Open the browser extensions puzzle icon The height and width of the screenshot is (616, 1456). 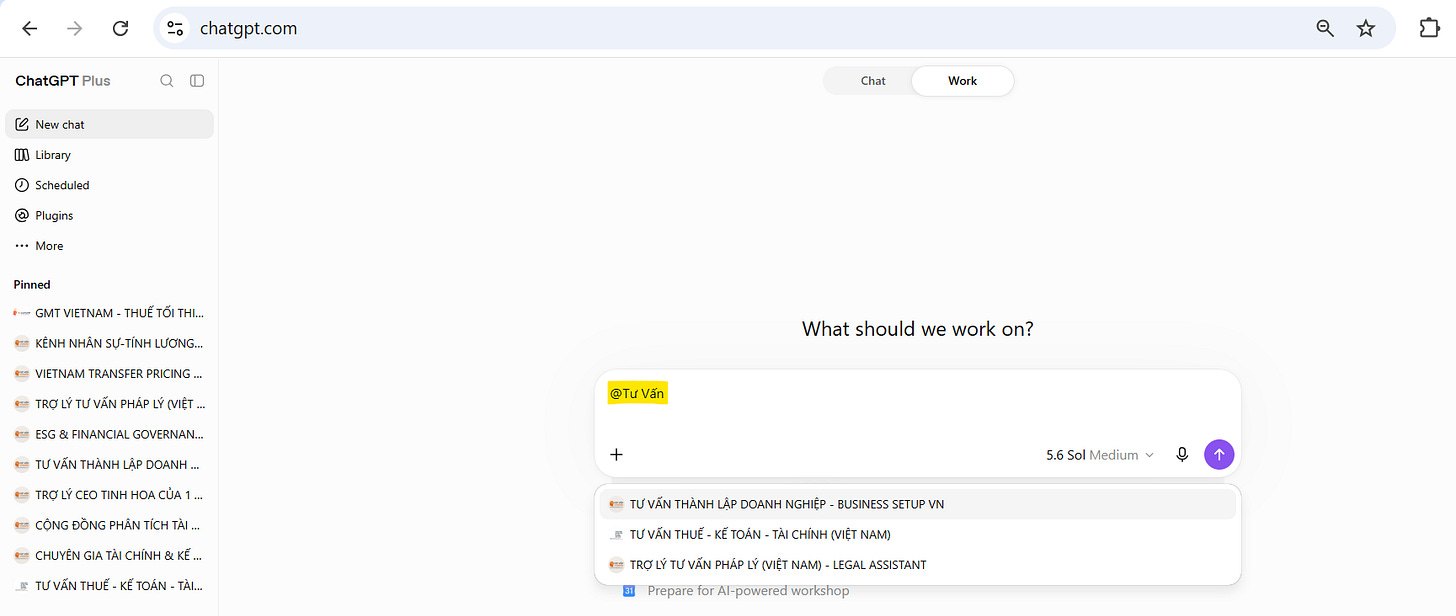[x=1430, y=28]
